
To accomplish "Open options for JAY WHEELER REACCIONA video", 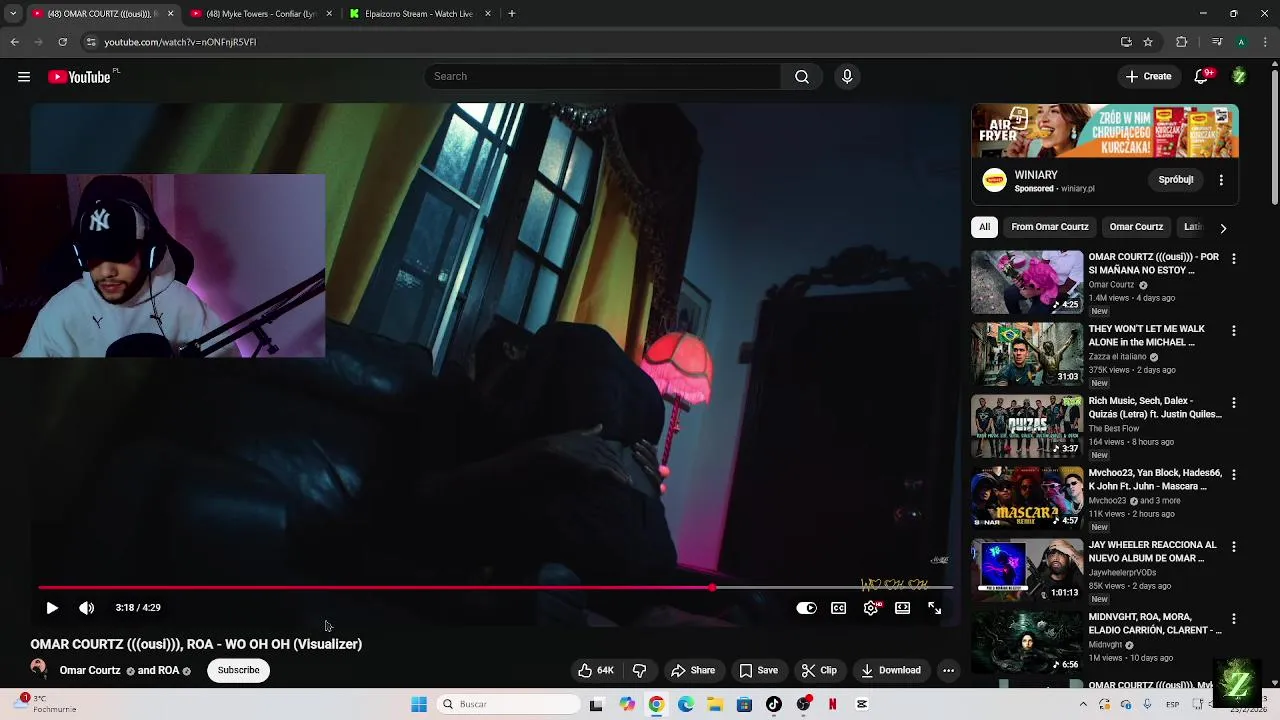I will (1233, 547).
